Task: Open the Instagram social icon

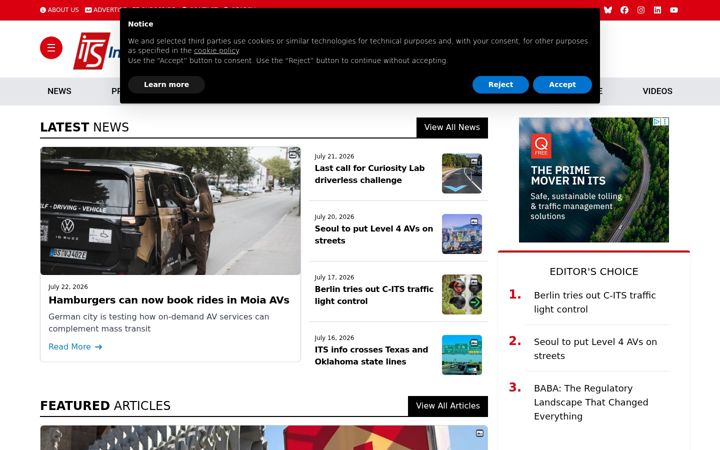Action: tap(641, 10)
